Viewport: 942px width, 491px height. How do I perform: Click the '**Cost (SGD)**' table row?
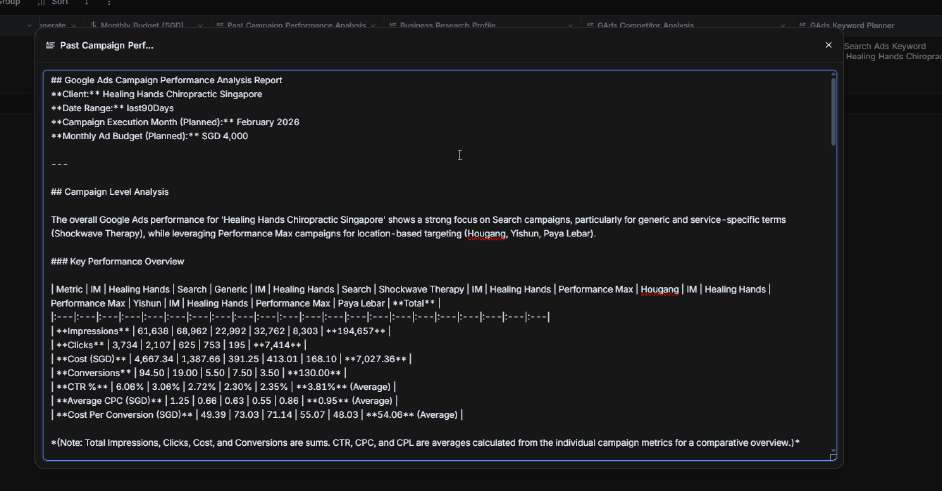click(231, 359)
